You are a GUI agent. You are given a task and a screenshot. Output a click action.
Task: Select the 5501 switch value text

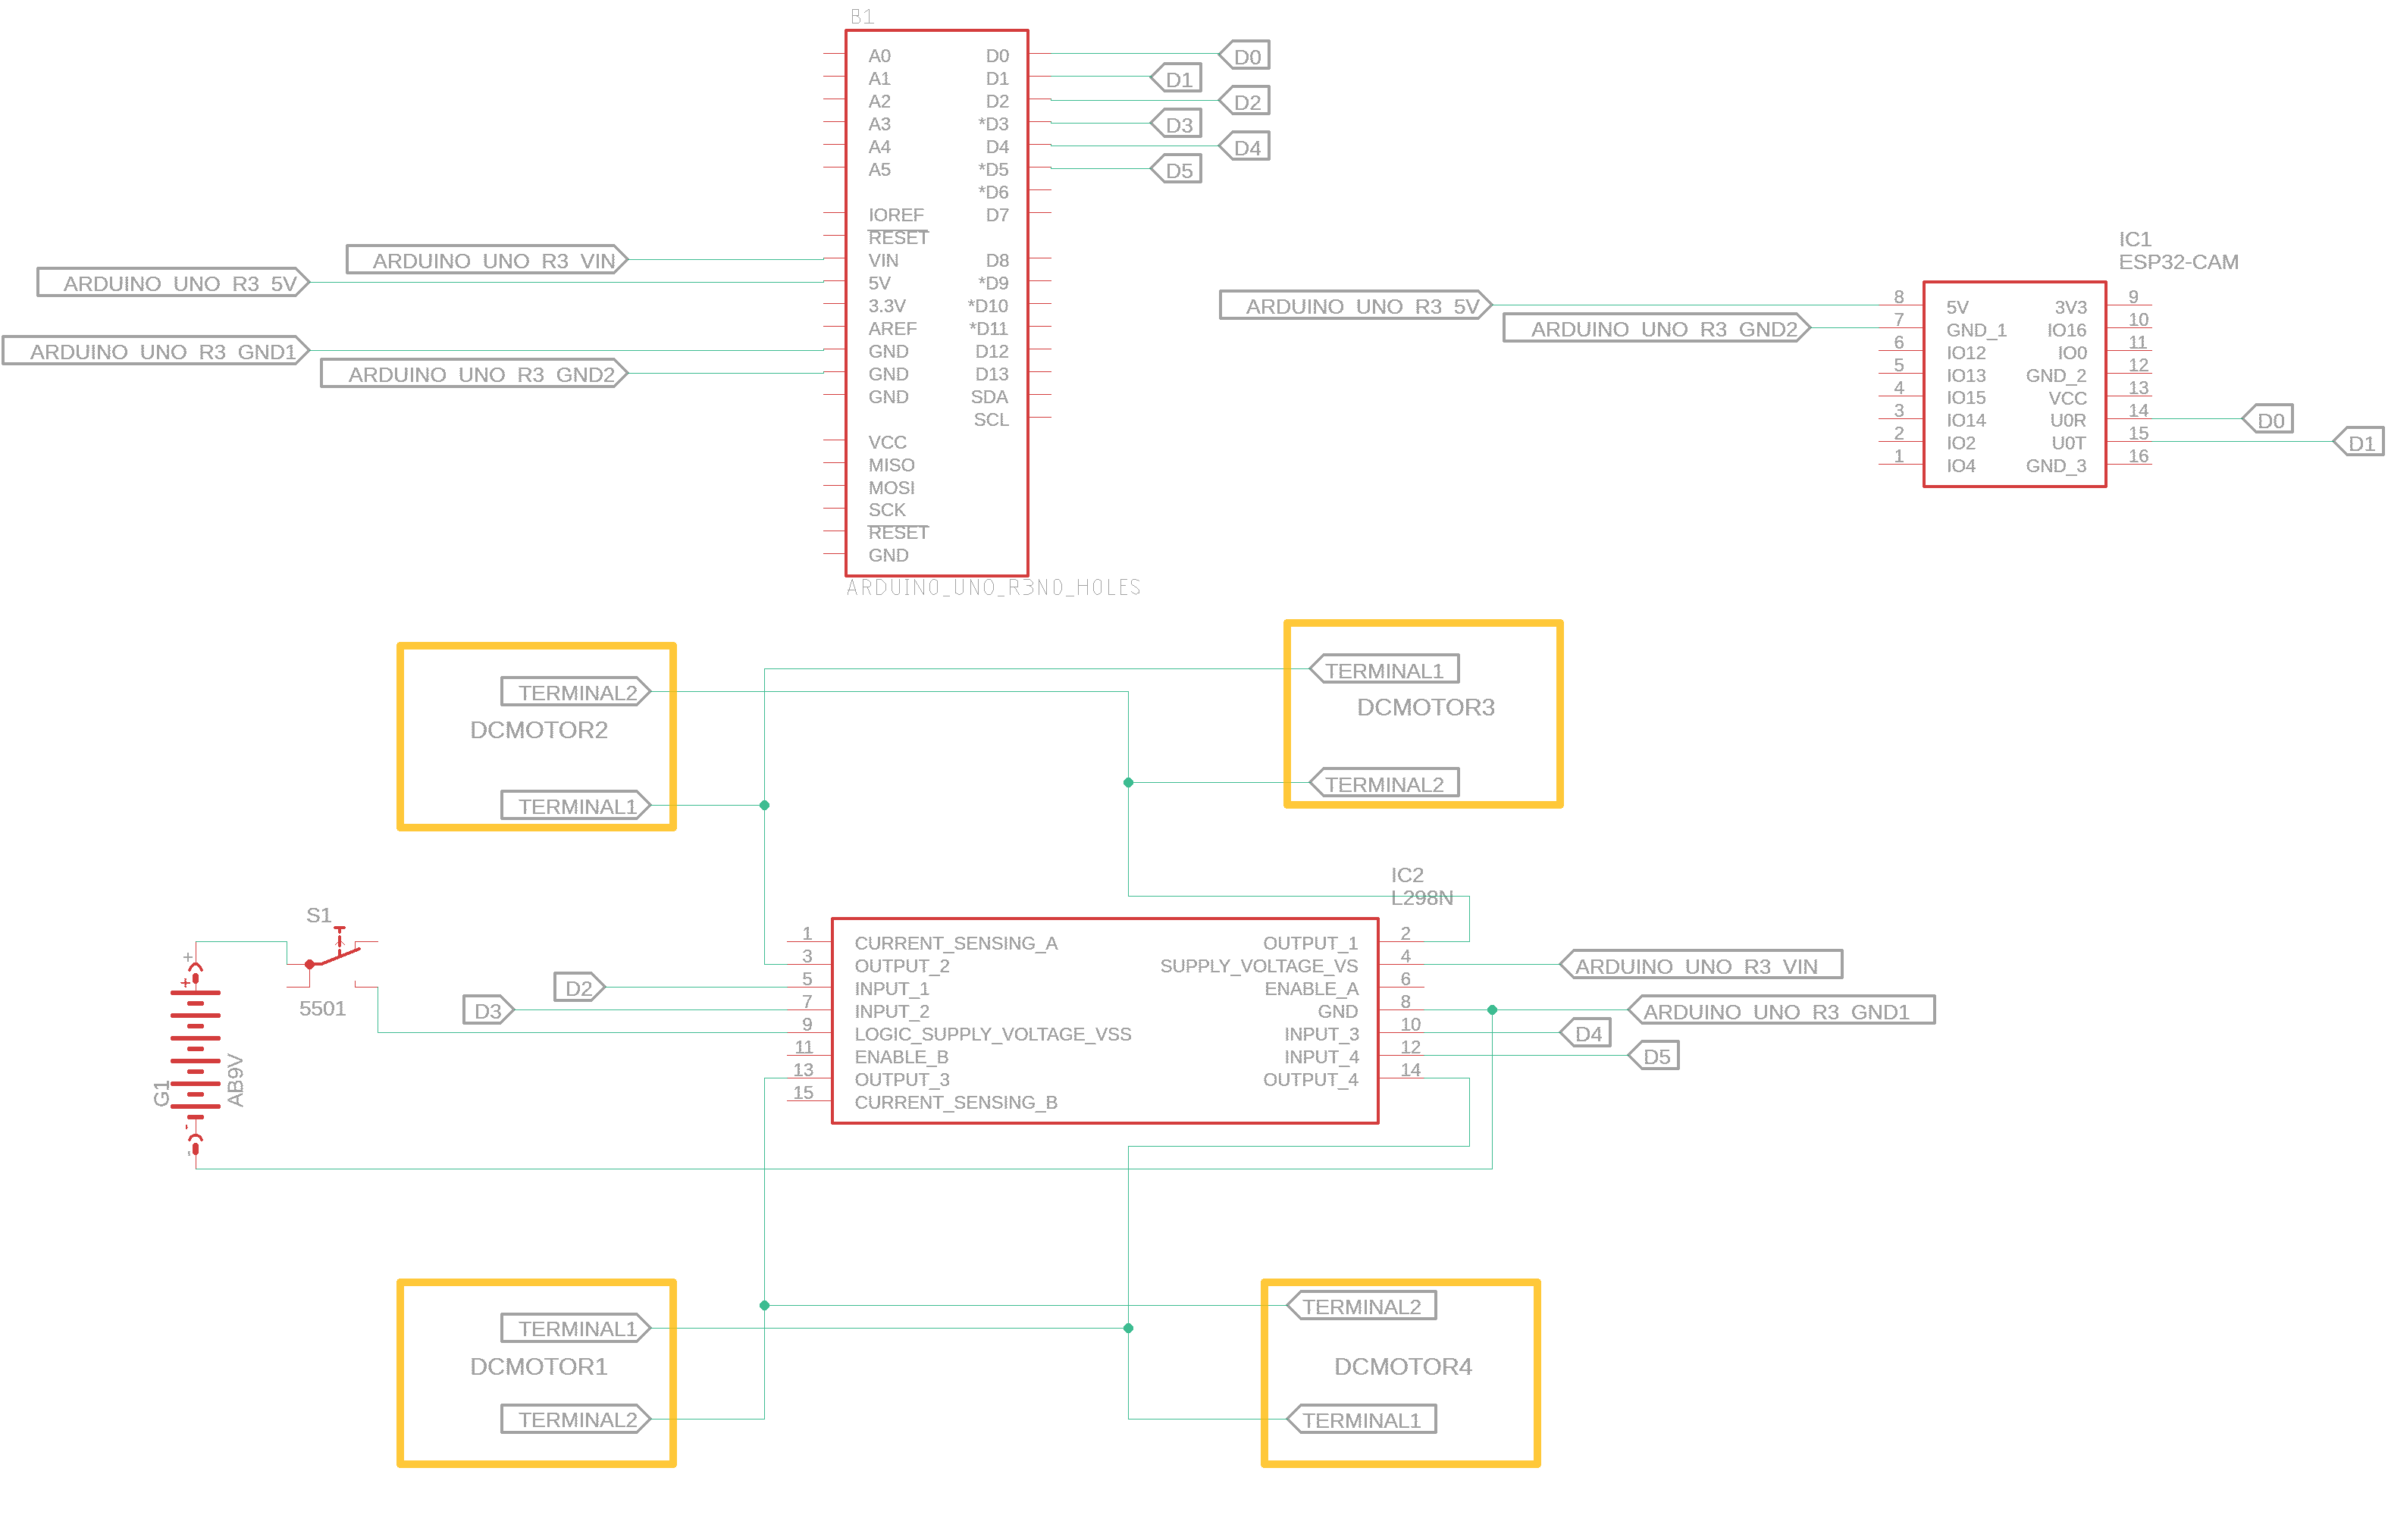pyautogui.click(x=322, y=1008)
